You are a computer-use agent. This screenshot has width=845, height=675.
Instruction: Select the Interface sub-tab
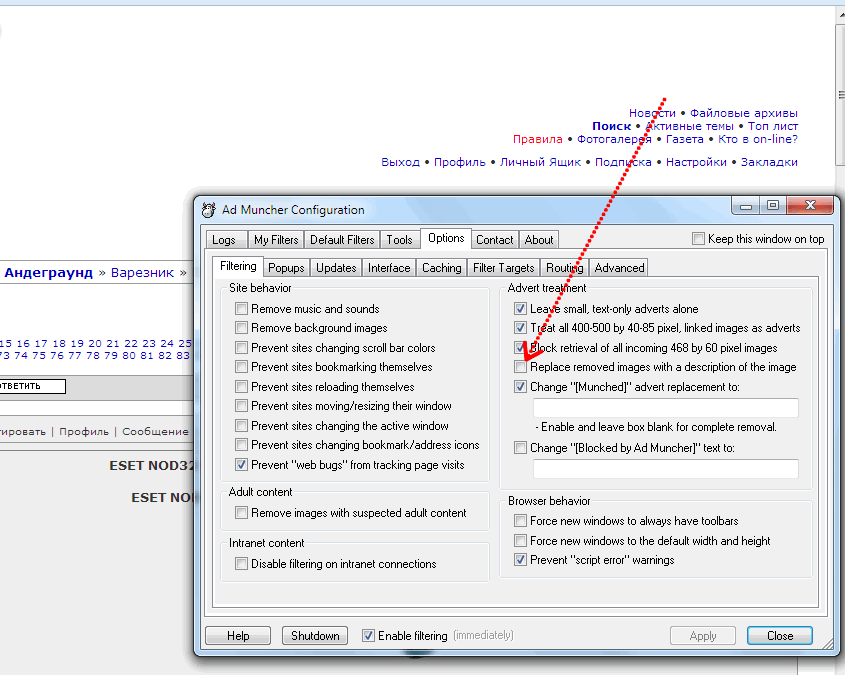389,268
